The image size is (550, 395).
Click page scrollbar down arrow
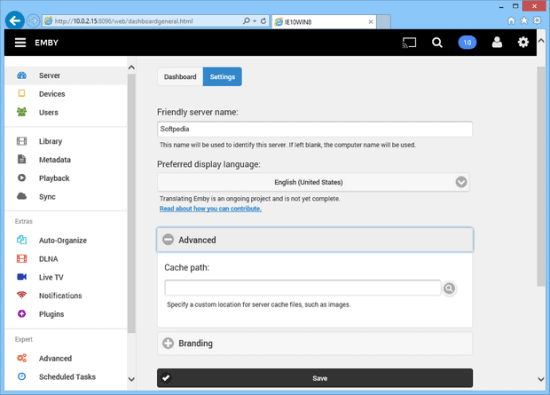[x=541, y=379]
